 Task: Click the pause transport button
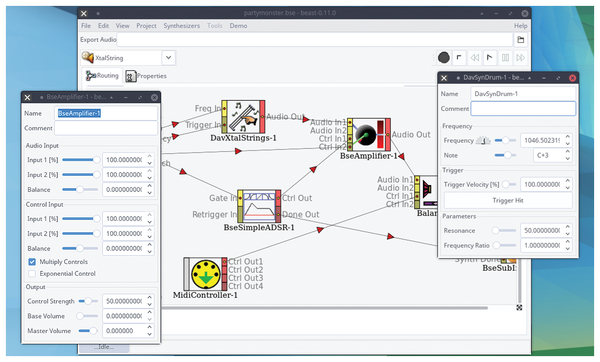pyautogui.click(x=505, y=58)
